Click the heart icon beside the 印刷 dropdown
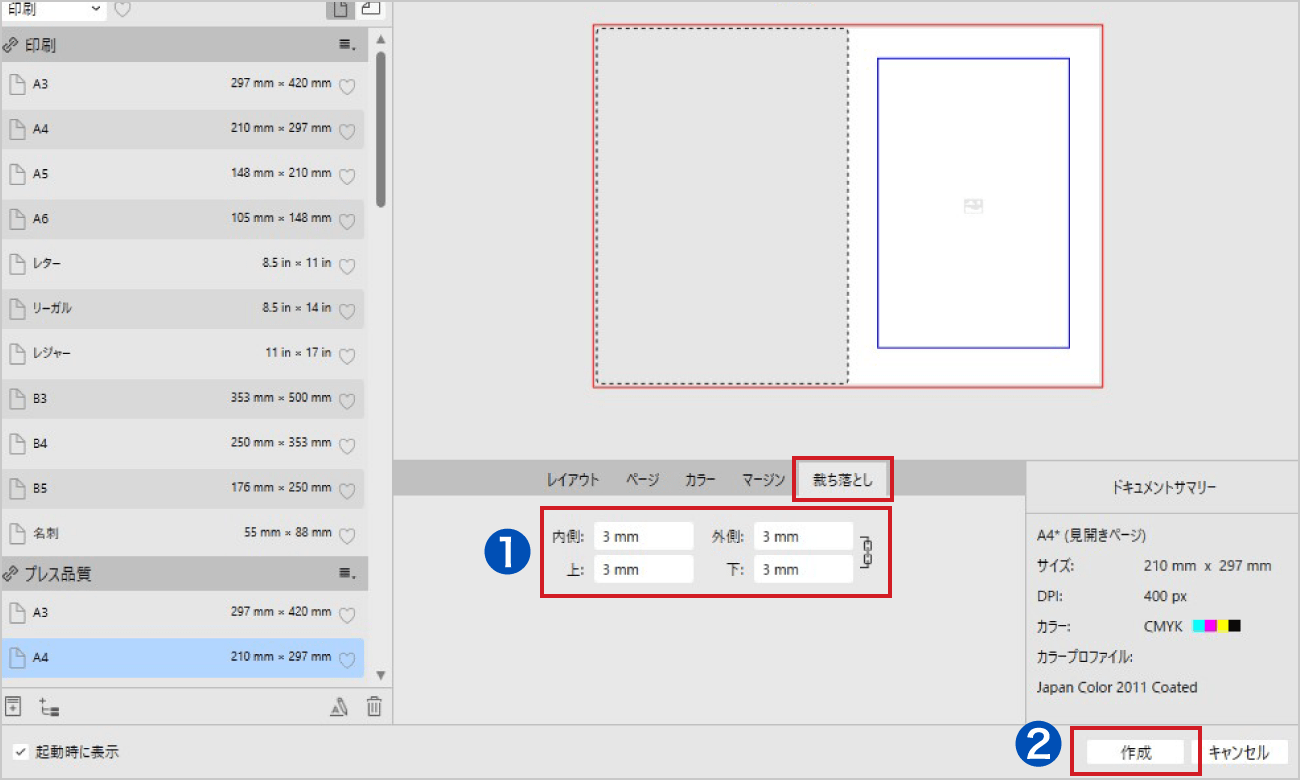1300x780 pixels. point(122,10)
